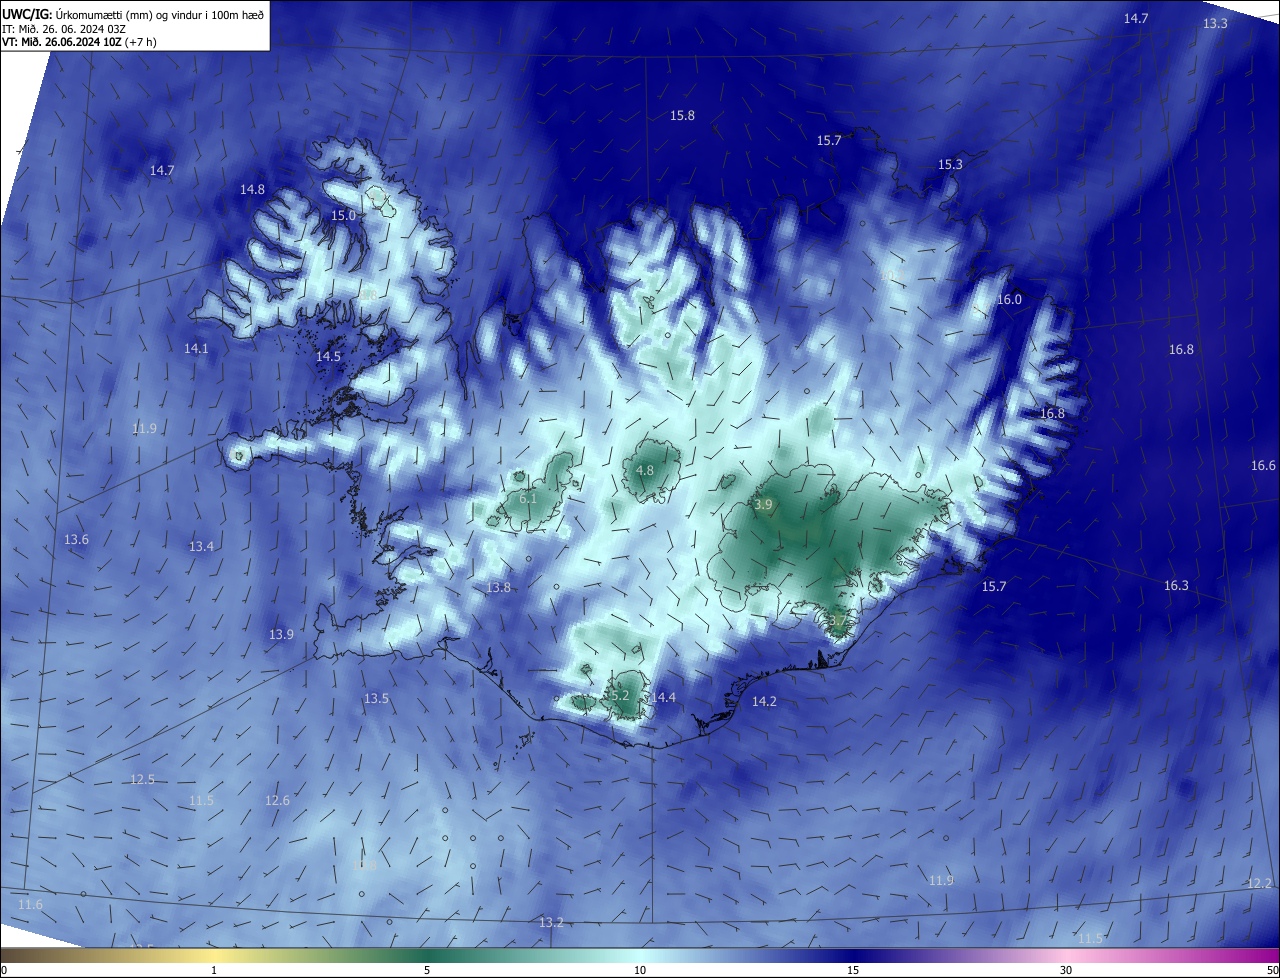Pick the 14.5 value over Breiðafjörður bay
This screenshot has height=978, width=1280.
click(x=328, y=356)
